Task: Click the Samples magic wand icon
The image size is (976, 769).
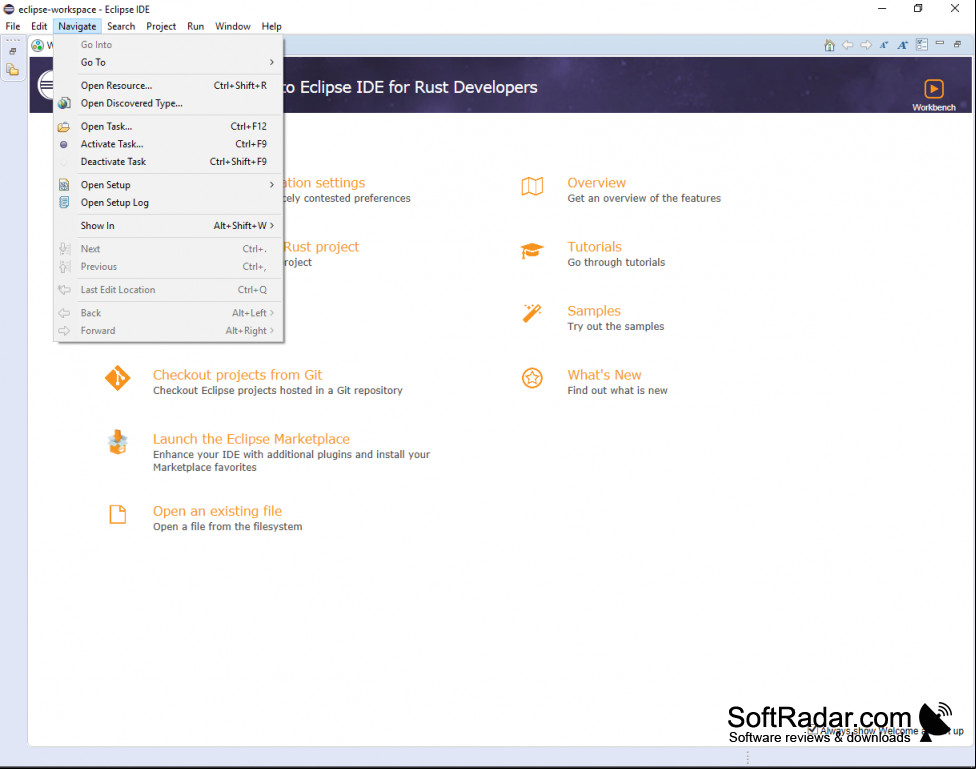Action: [532, 313]
